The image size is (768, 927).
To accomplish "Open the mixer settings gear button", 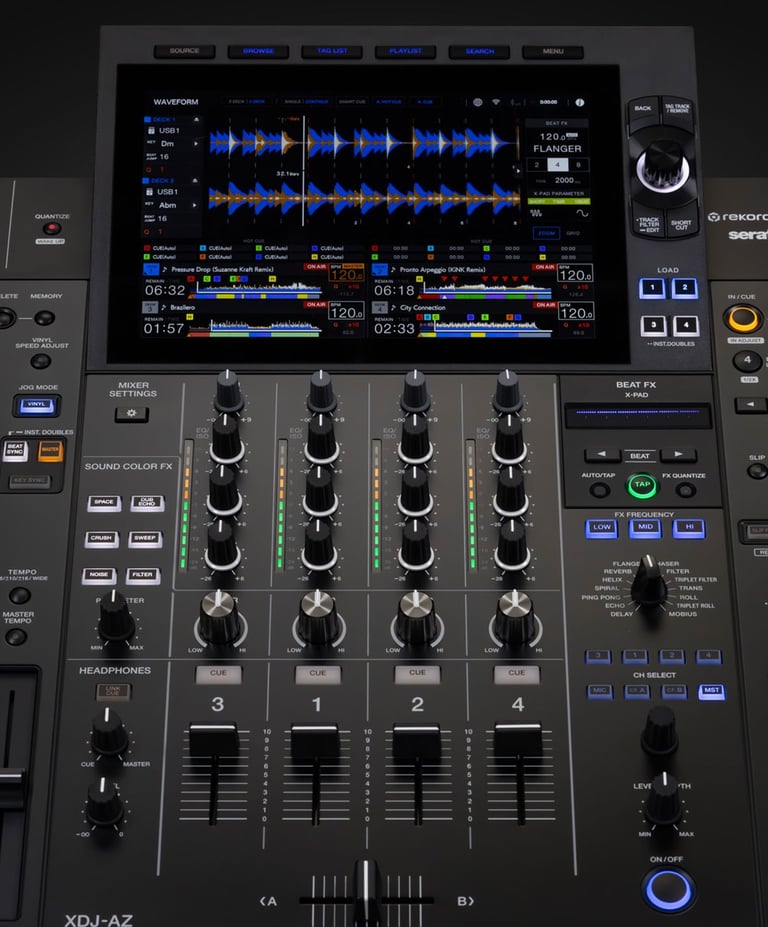I will point(131,413).
